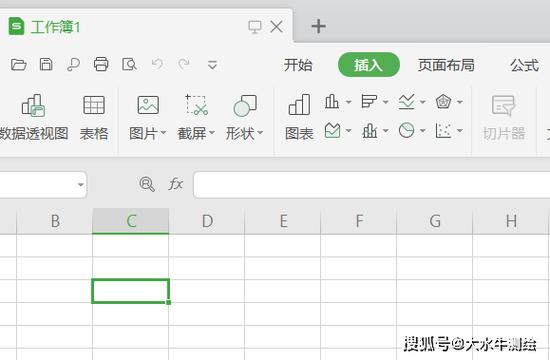Redo the last action
Screen dimensions: 550x360
click(x=184, y=64)
